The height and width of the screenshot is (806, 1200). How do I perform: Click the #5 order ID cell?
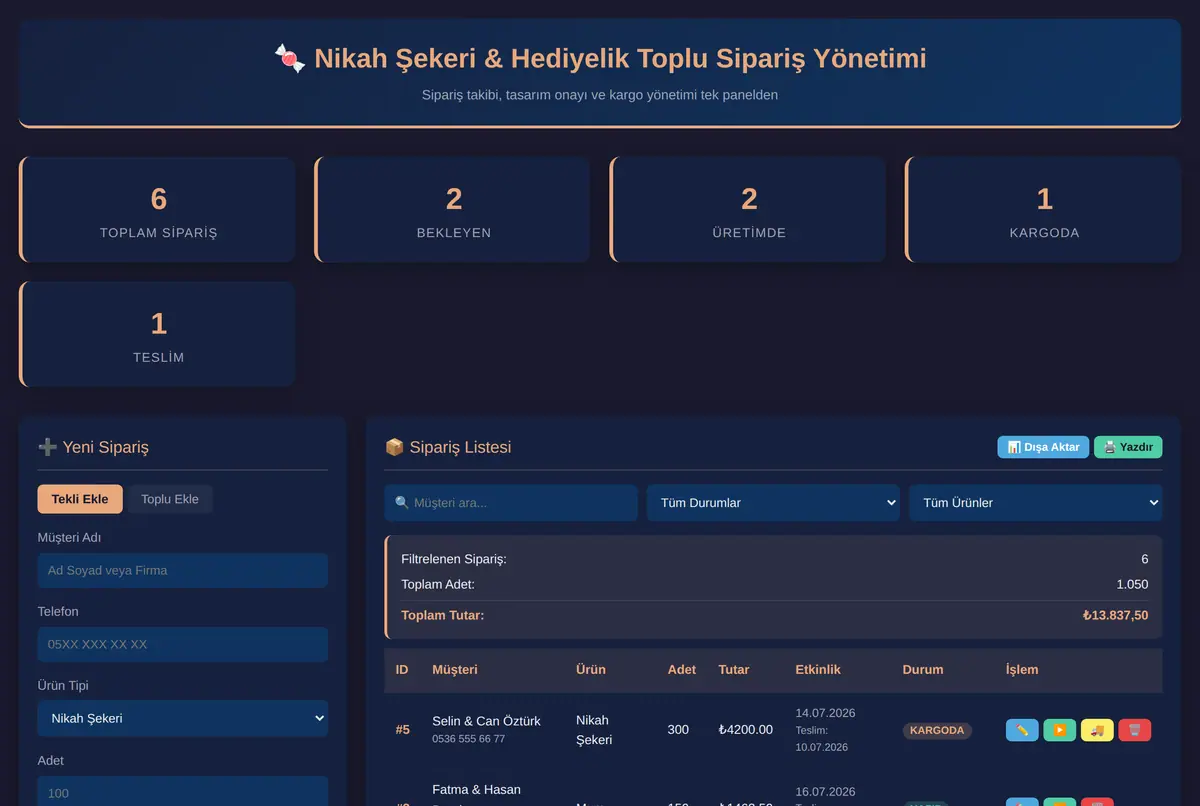tap(402, 730)
